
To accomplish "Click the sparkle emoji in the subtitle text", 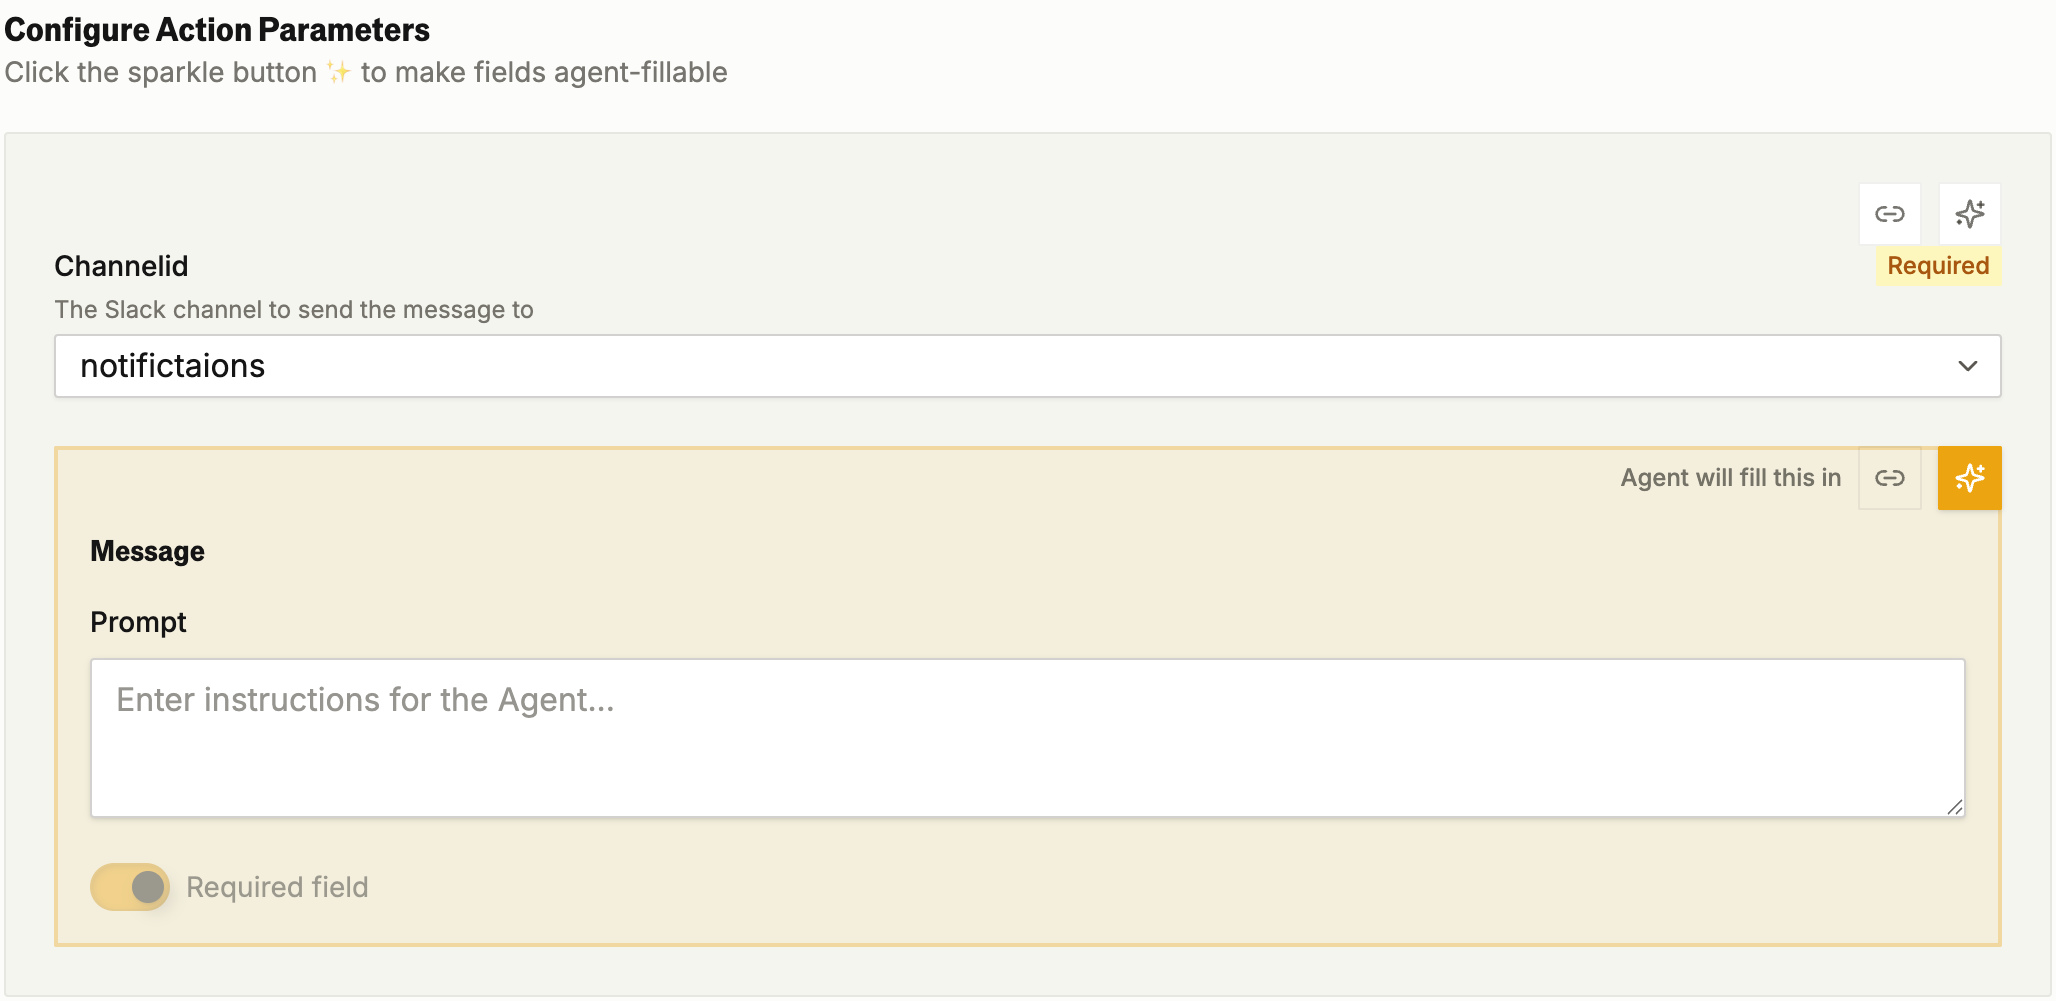I will tap(337, 71).
